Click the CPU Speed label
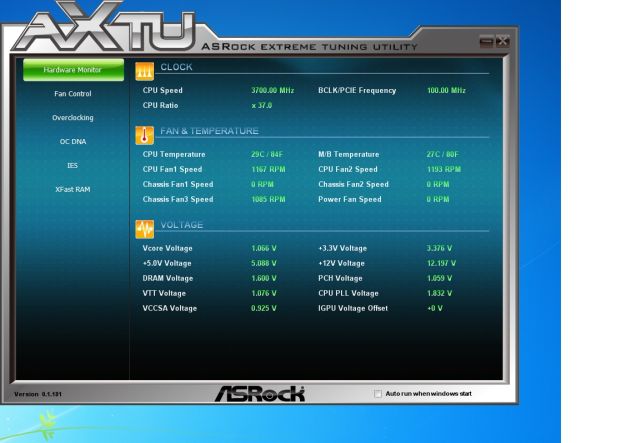640x443 pixels. pyautogui.click(x=162, y=90)
